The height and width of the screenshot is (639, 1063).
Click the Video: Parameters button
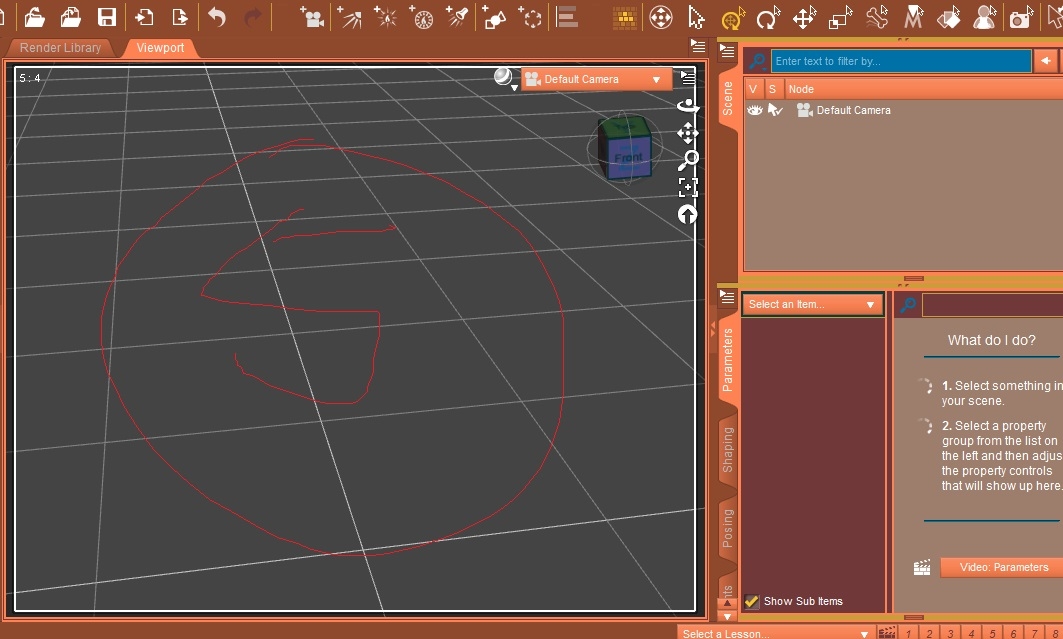pos(1003,567)
